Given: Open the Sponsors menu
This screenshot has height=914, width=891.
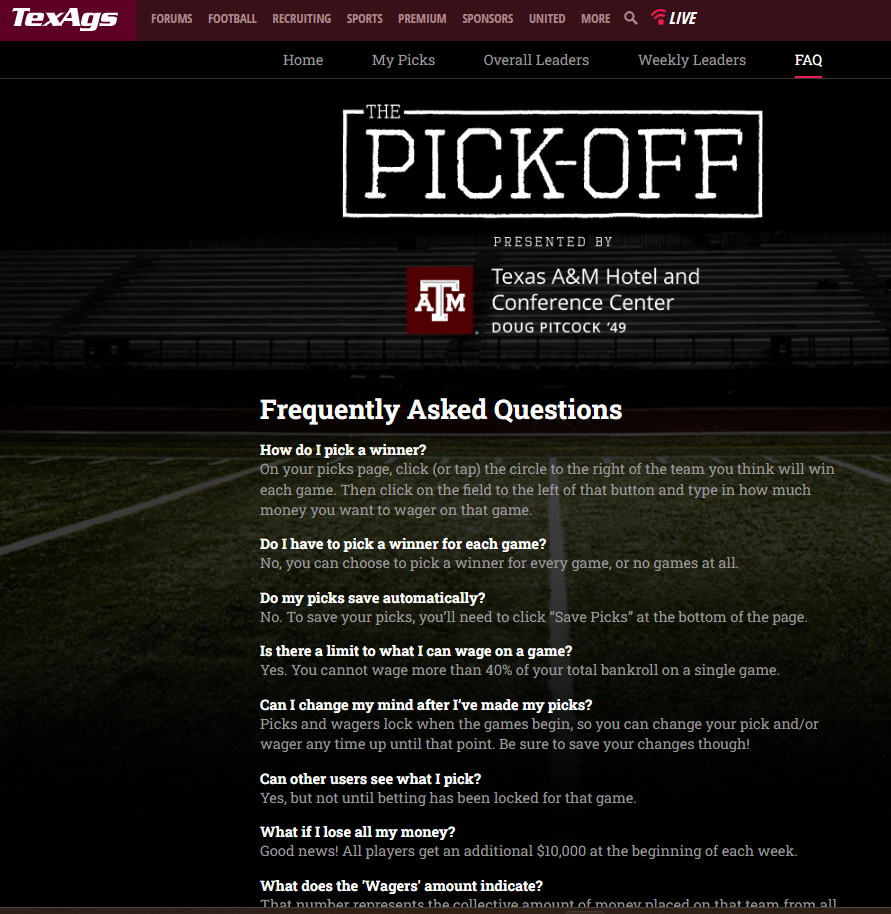Looking at the screenshot, I should point(488,19).
